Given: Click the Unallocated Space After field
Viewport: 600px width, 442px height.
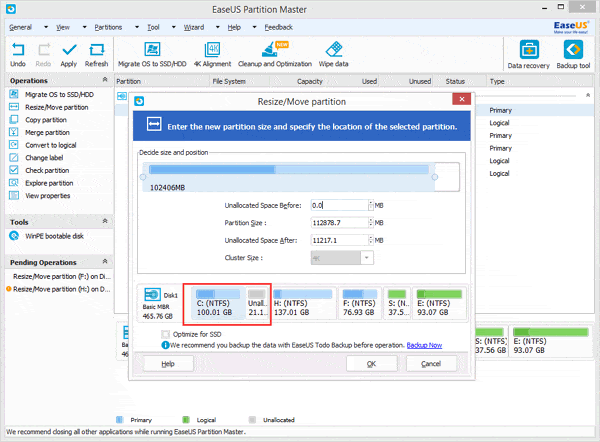Looking at the screenshot, I should point(340,240).
